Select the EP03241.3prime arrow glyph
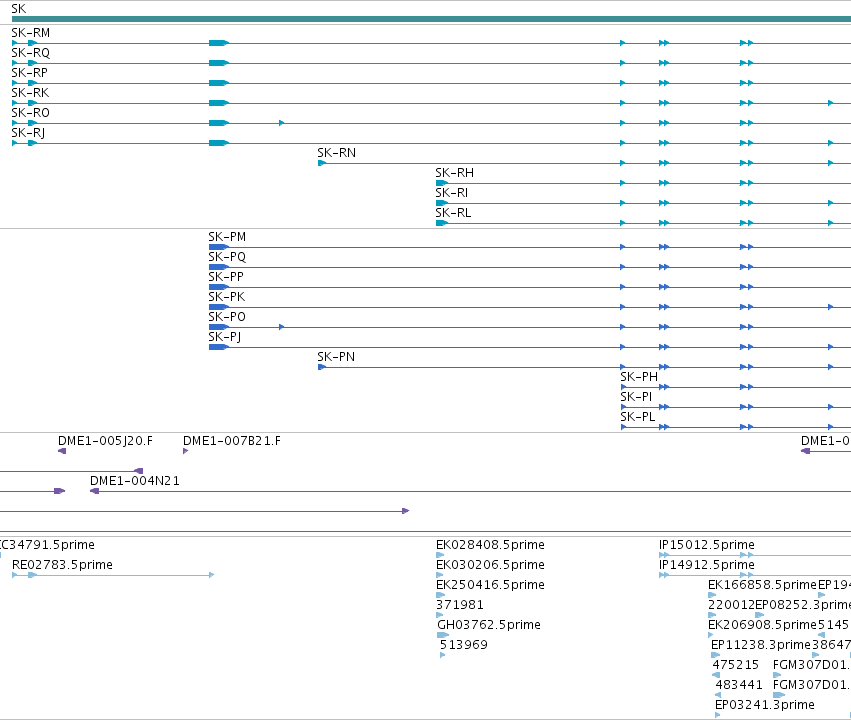This screenshot has height=720, width=851. (x=717, y=715)
